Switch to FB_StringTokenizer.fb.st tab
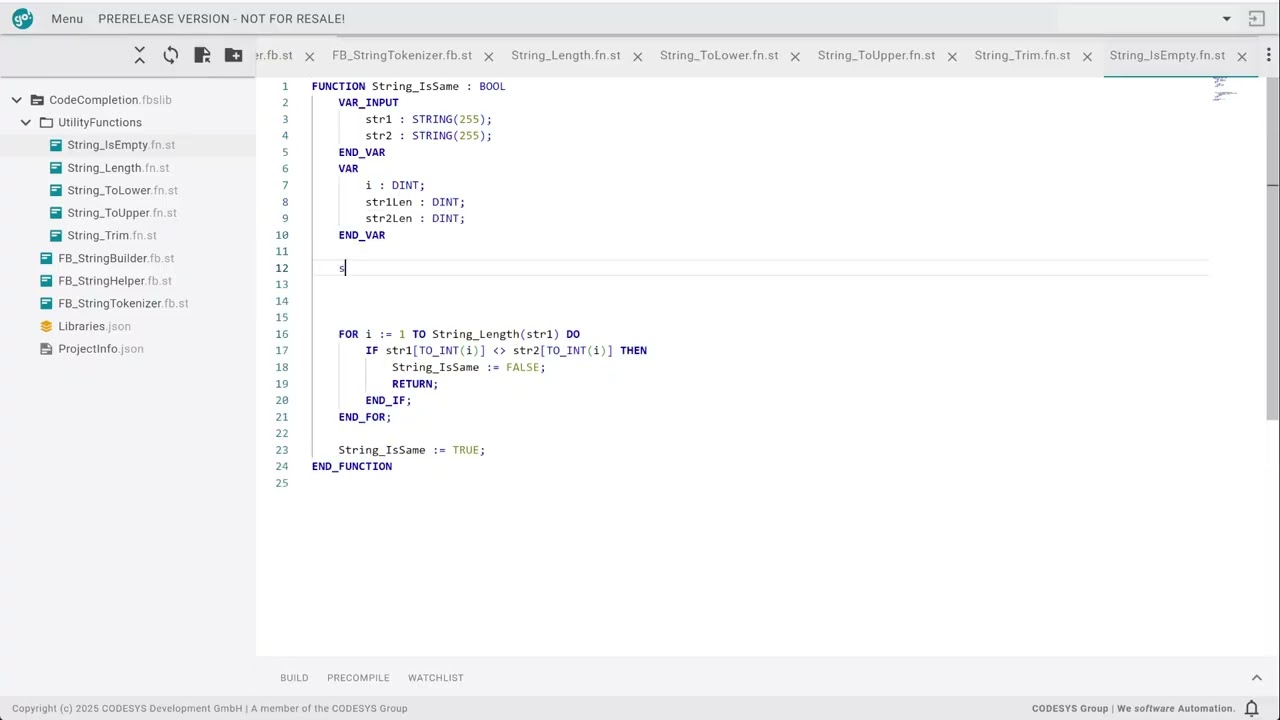The width and height of the screenshot is (1280, 720). [402, 55]
